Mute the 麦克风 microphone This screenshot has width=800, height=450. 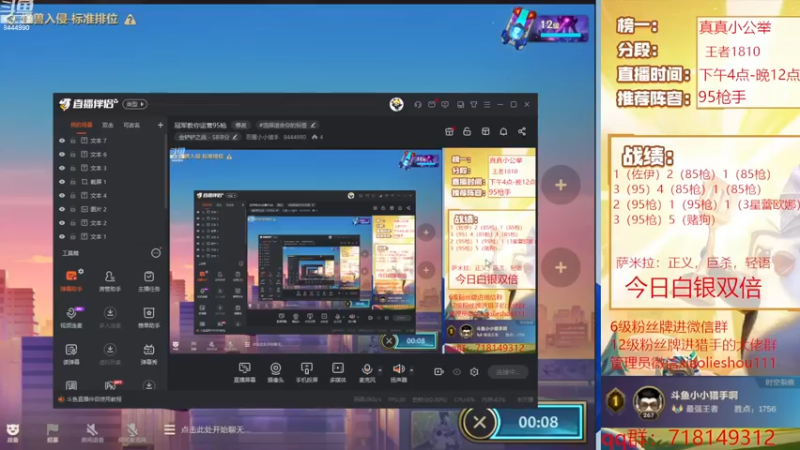pos(367,372)
